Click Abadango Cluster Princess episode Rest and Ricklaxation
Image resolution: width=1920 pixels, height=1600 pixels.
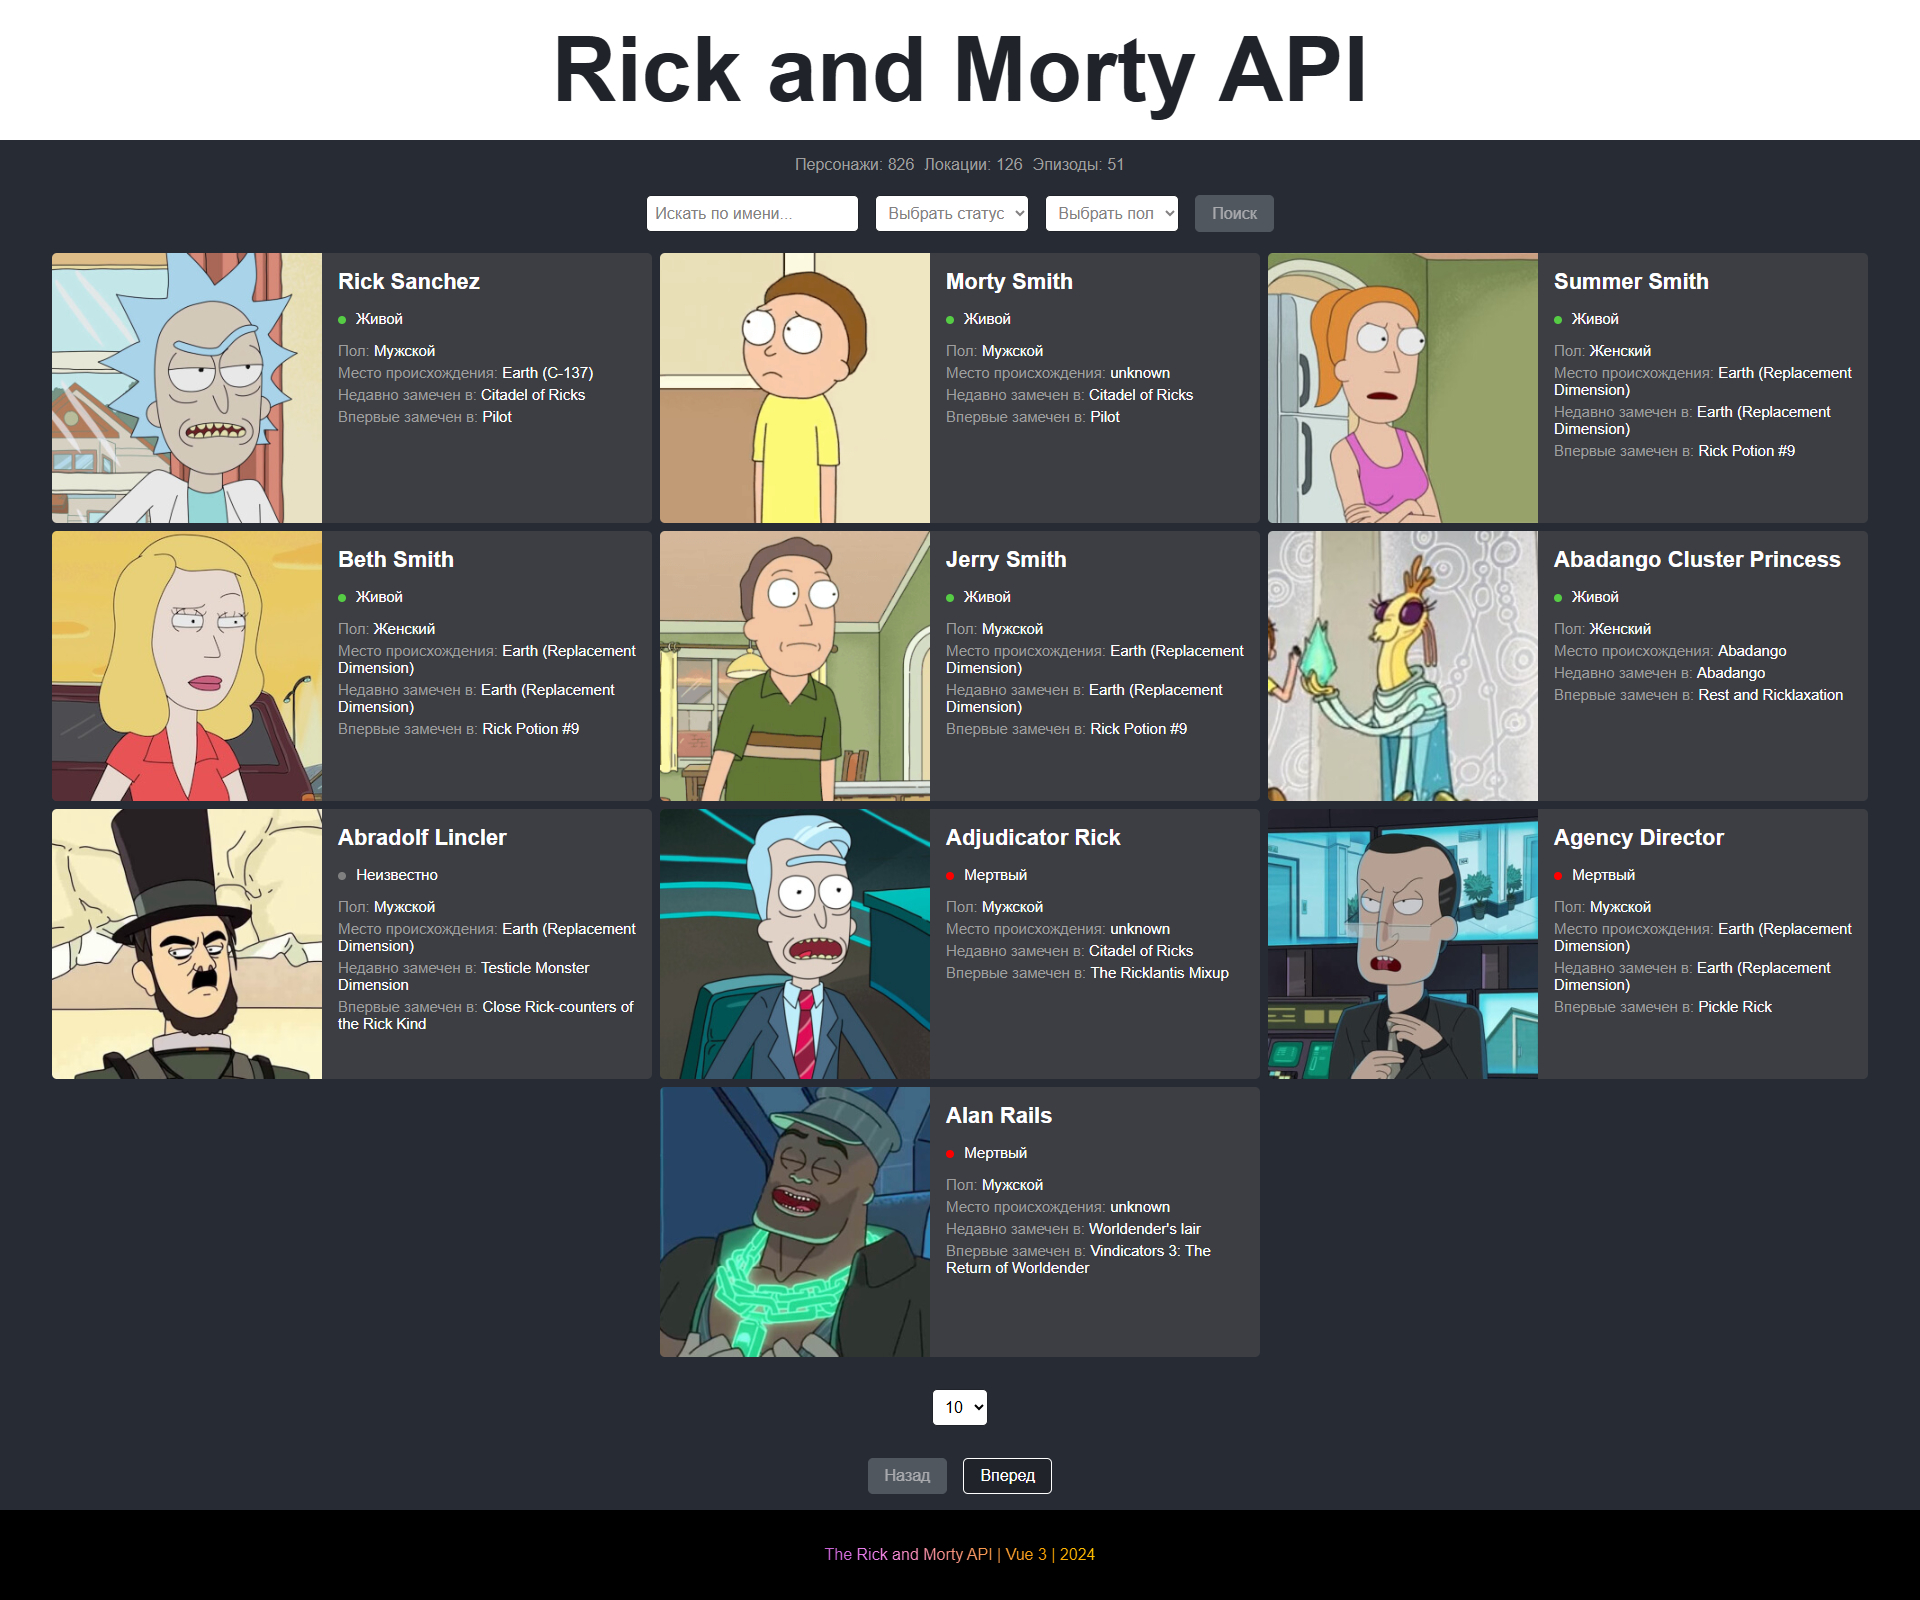(x=1770, y=695)
